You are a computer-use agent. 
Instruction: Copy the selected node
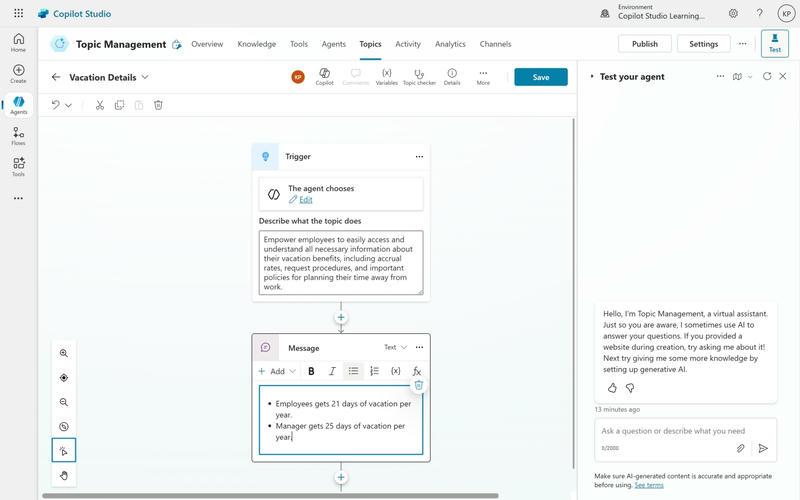pos(119,105)
